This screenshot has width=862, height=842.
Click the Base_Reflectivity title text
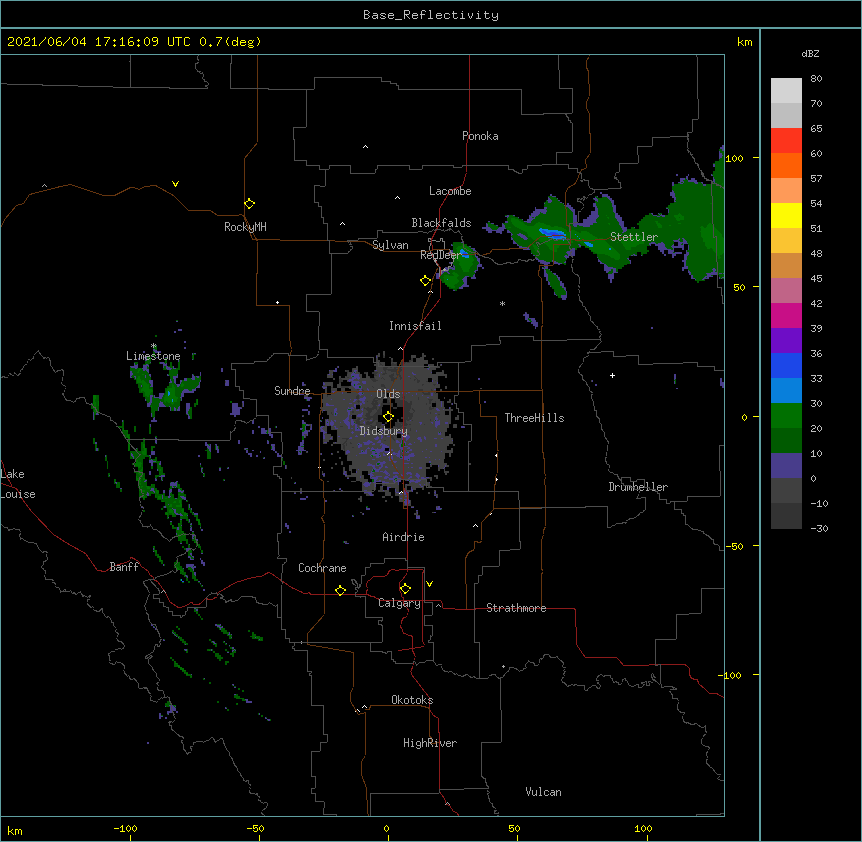click(431, 15)
